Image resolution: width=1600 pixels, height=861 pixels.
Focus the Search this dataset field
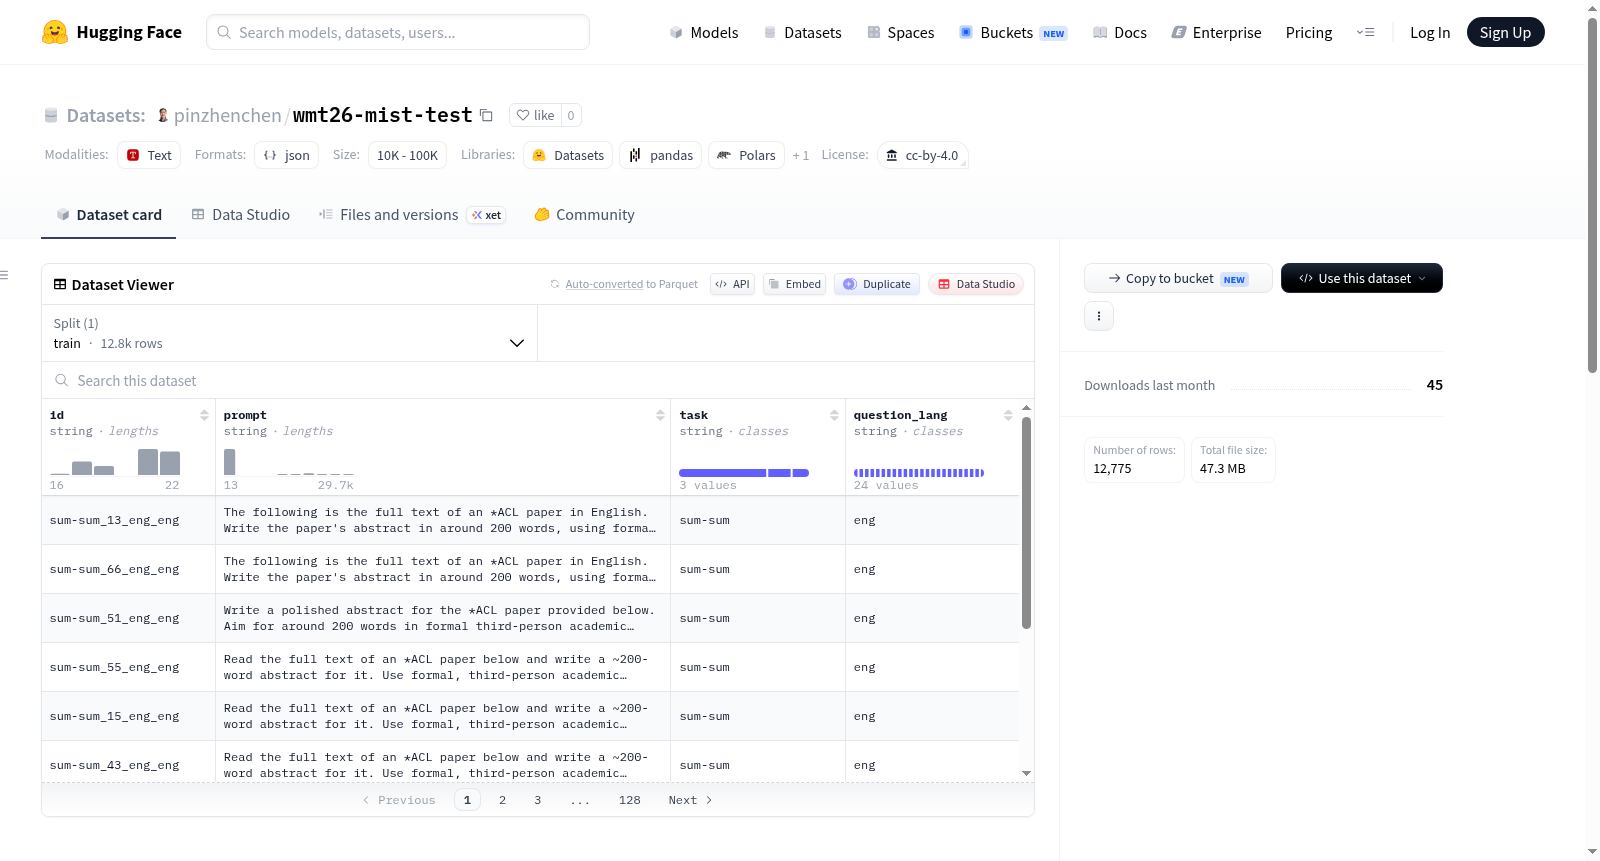[538, 381]
